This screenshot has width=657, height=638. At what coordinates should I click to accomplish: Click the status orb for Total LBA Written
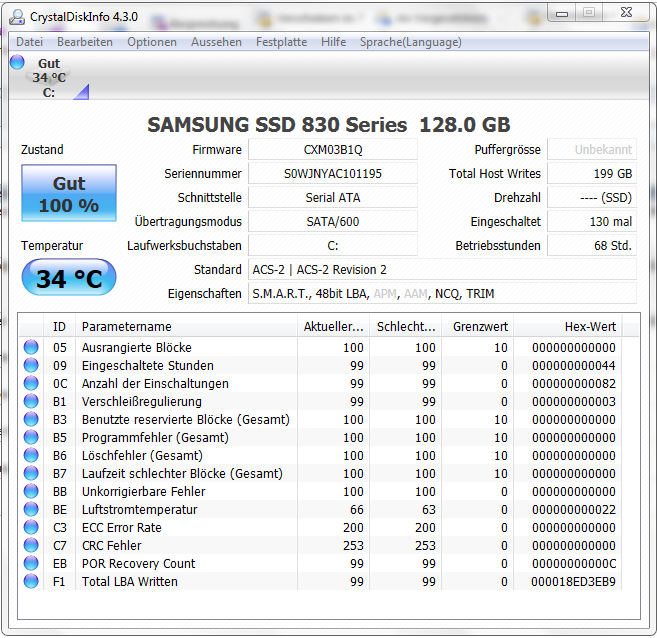click(x=31, y=581)
